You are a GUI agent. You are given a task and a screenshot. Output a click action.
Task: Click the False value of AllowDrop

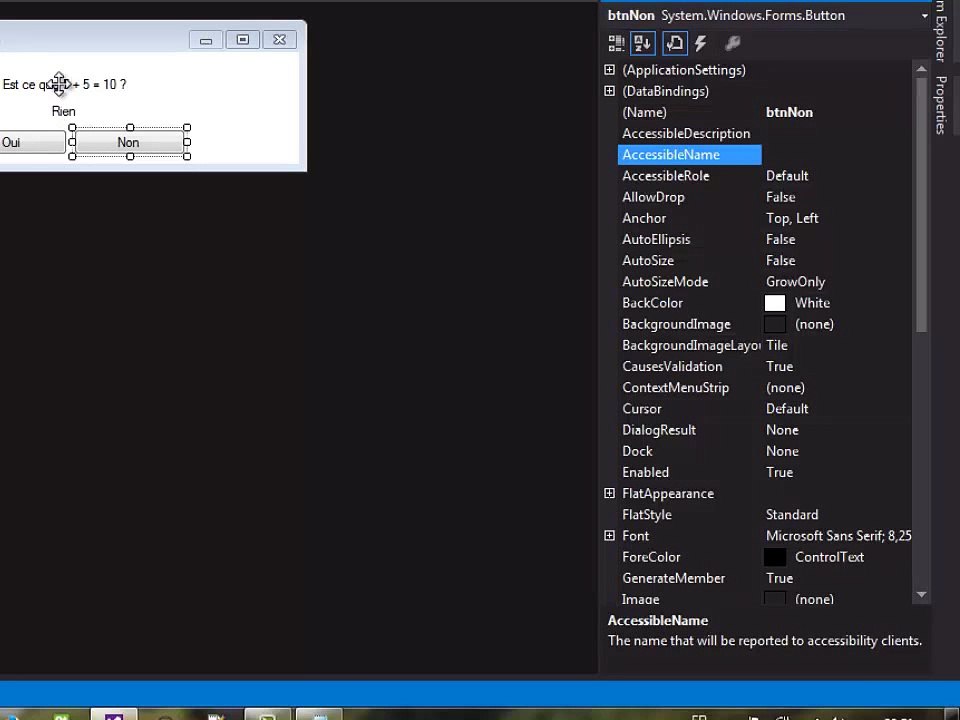[781, 197]
